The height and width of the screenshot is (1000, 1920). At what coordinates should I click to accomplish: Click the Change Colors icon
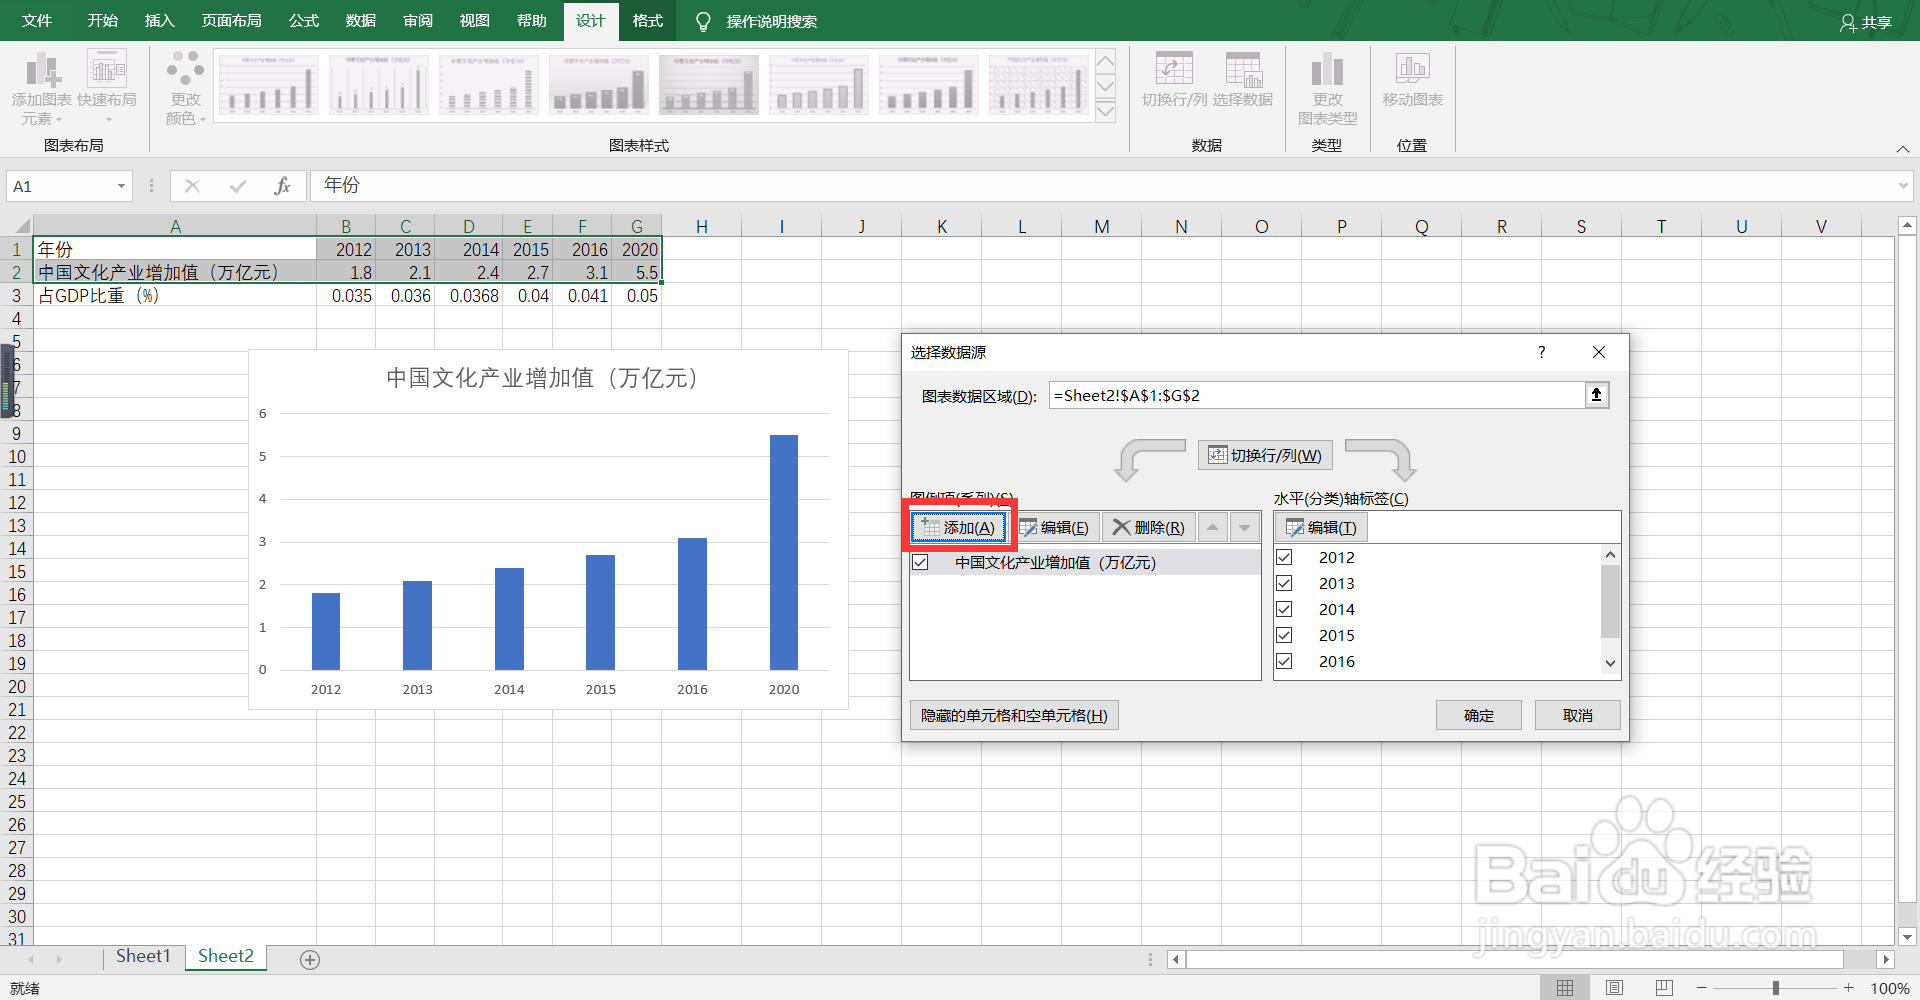186,69
